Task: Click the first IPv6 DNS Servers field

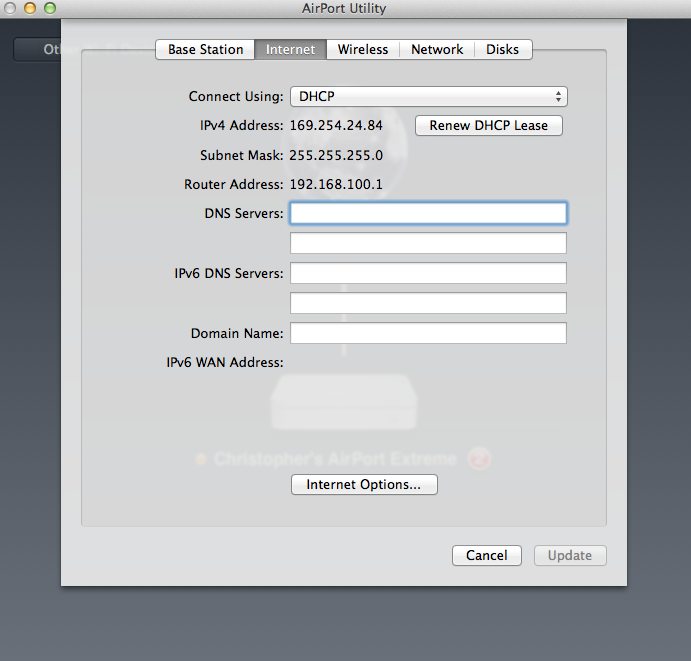Action: [428, 273]
